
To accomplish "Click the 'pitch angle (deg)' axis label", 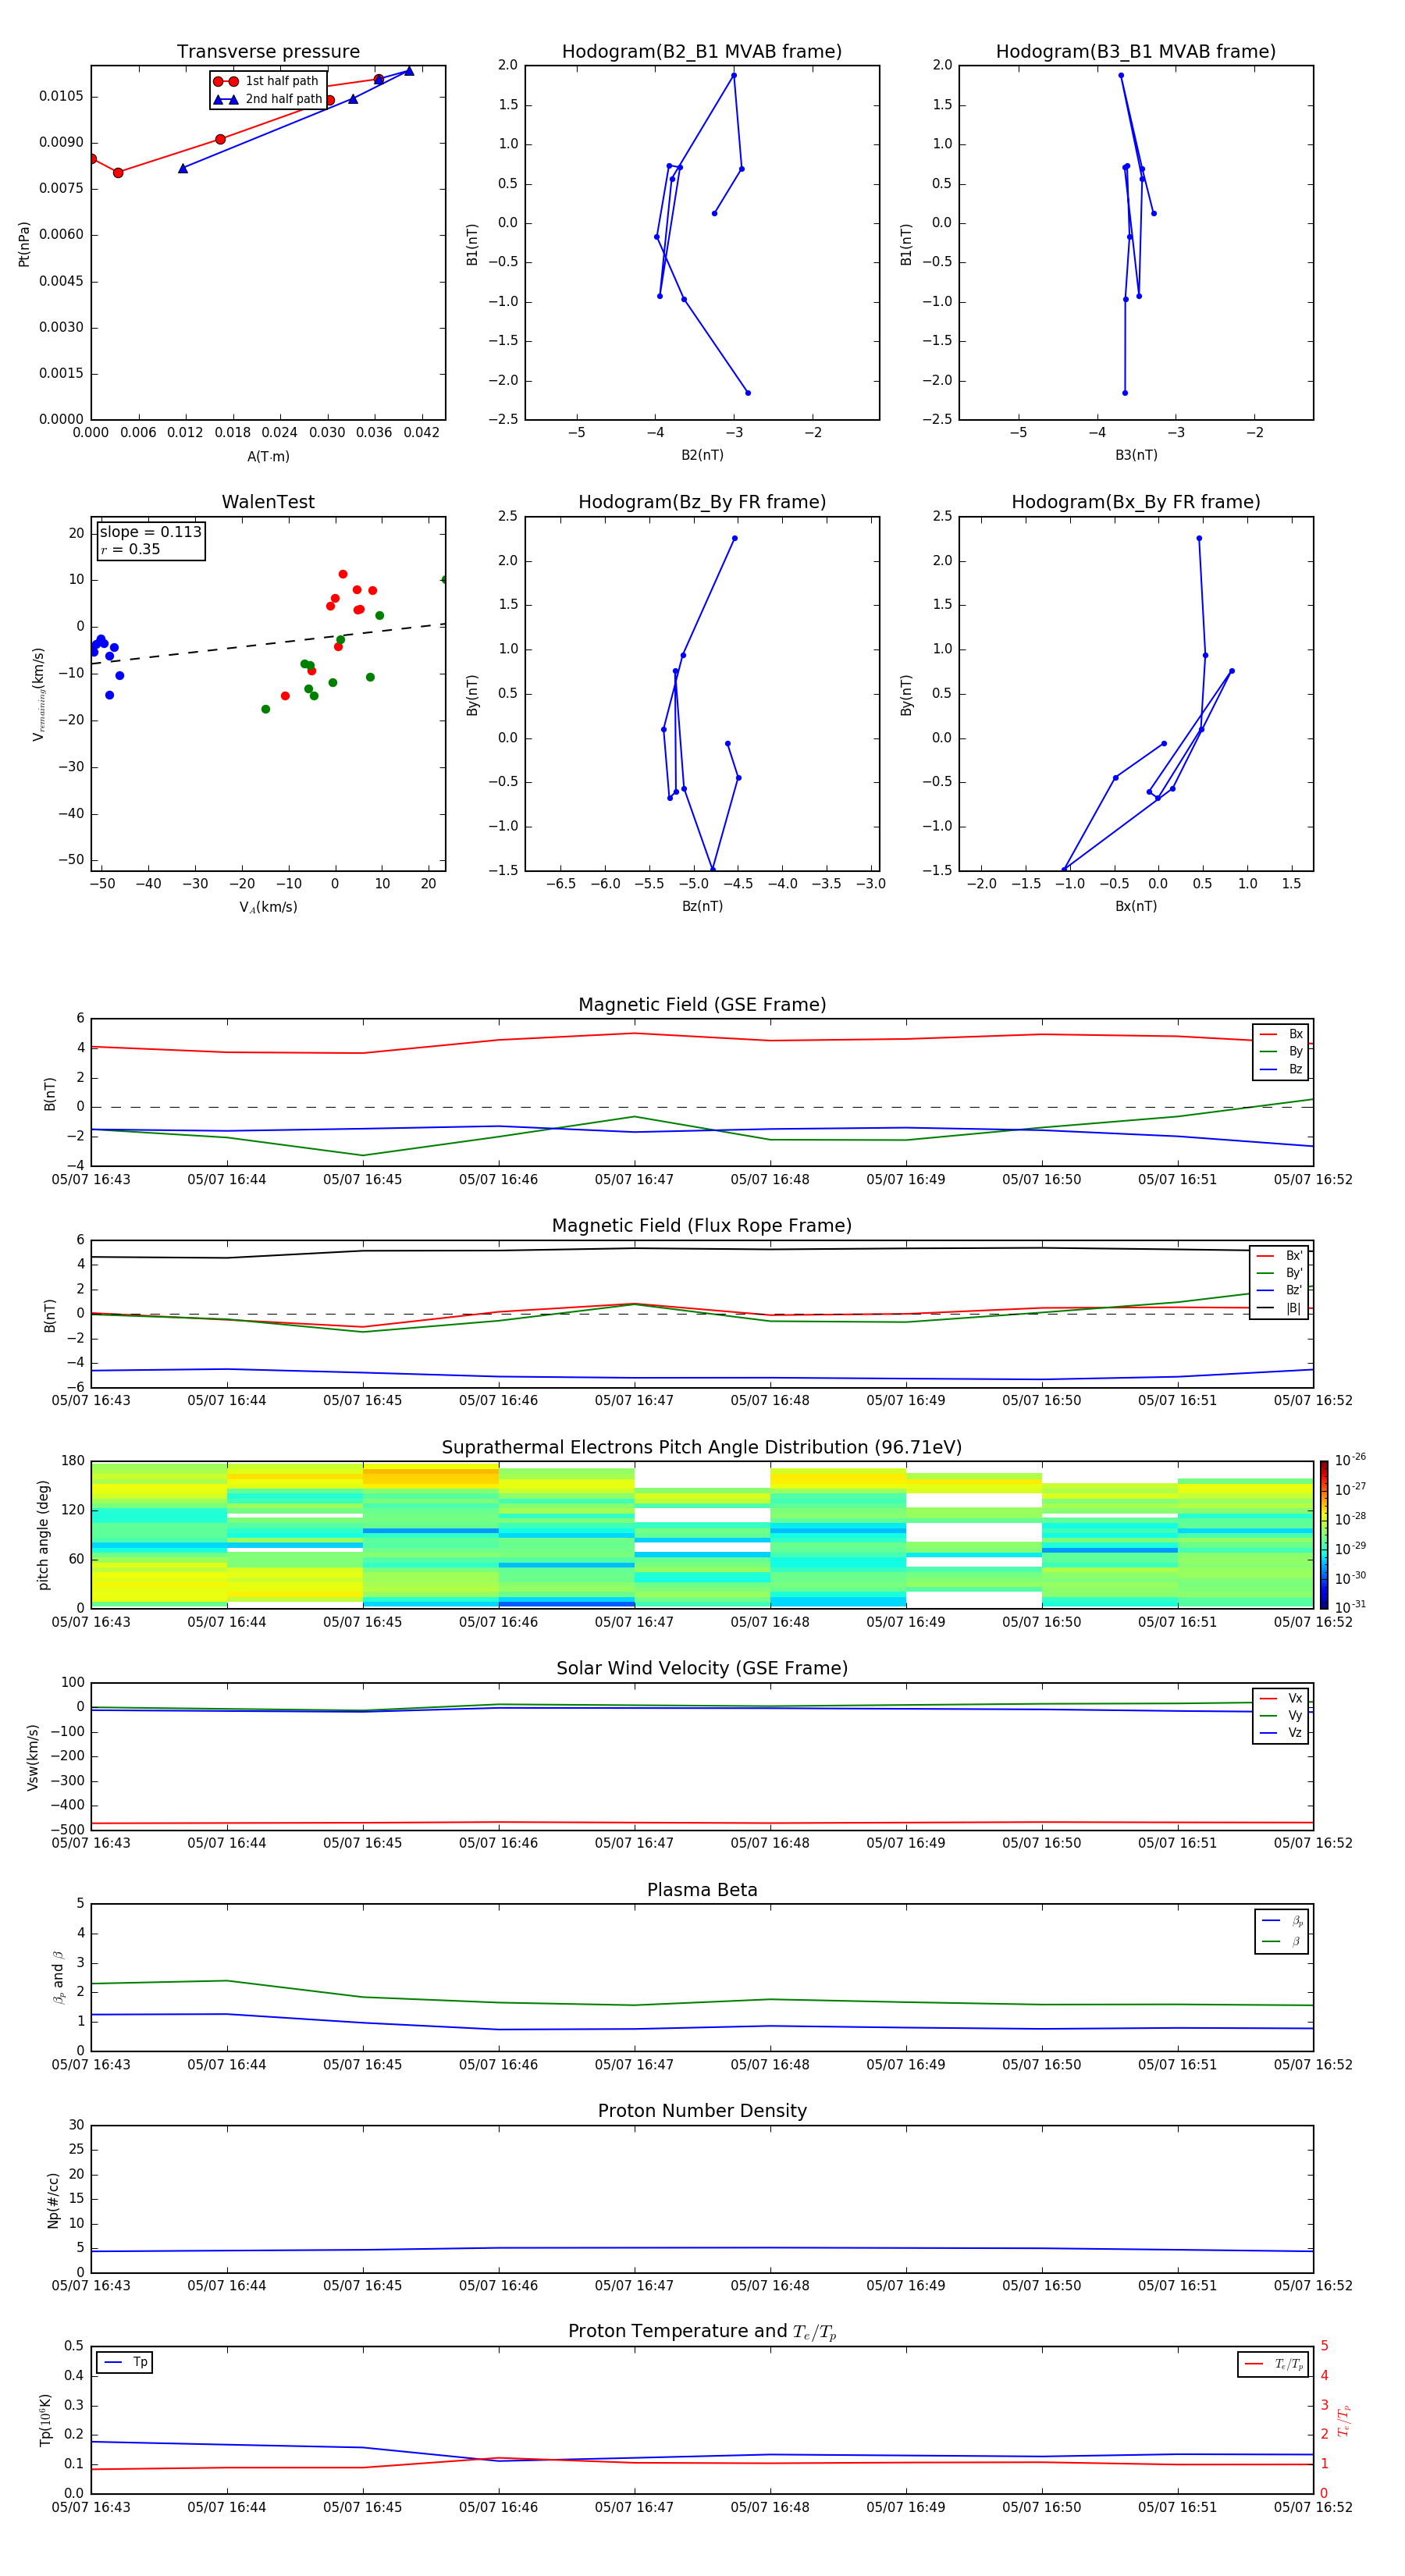I will coord(43,1535).
